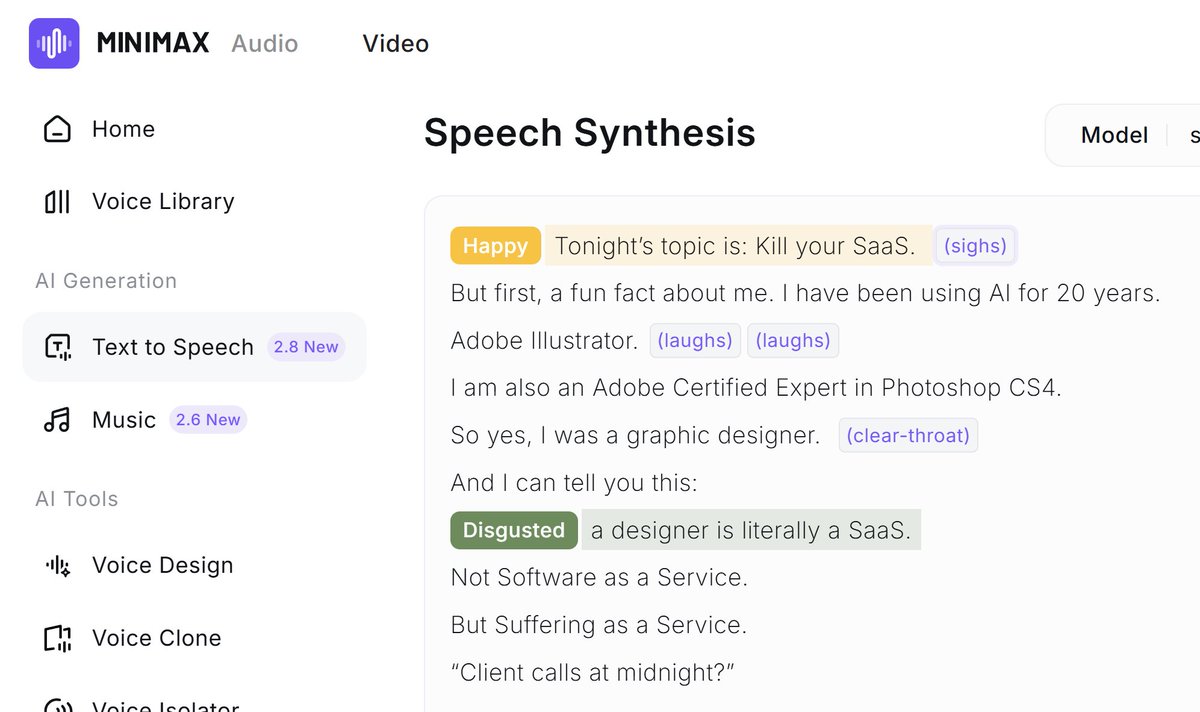The width and height of the screenshot is (1200, 712).
Task: Click the Music note icon
Action: [58, 420]
